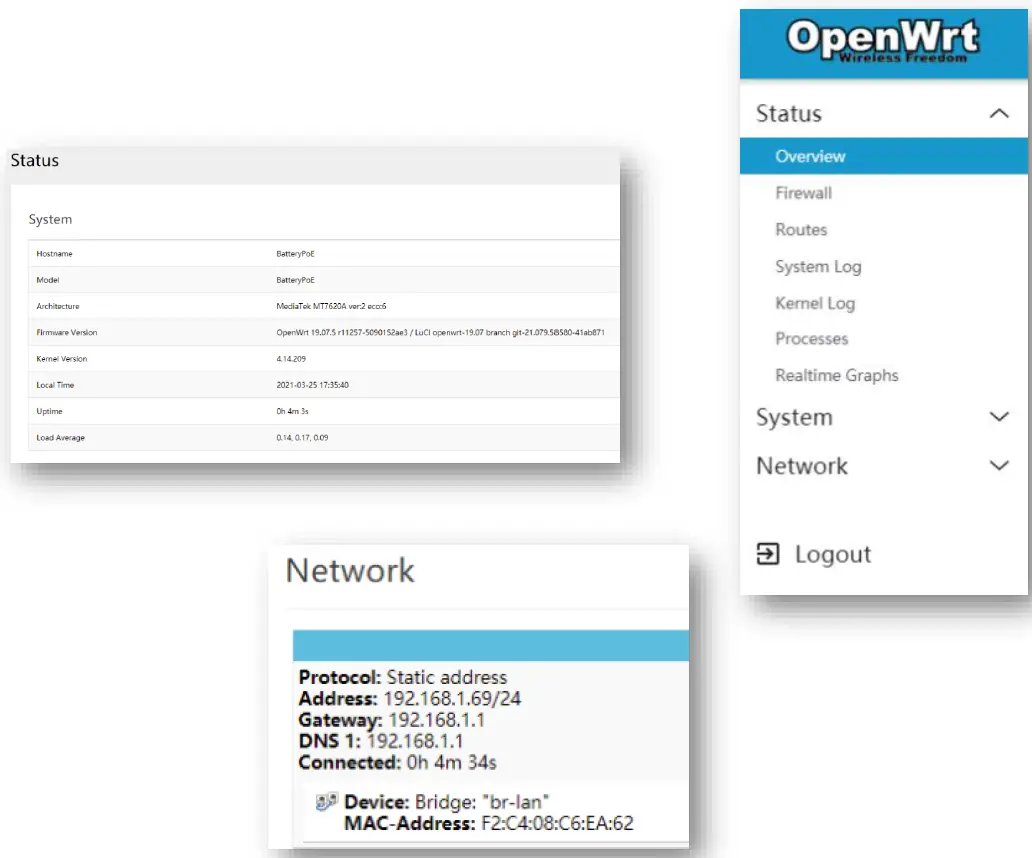This screenshot has width=1032, height=858.
Task: Open the Kernel Log page
Action: point(815,303)
